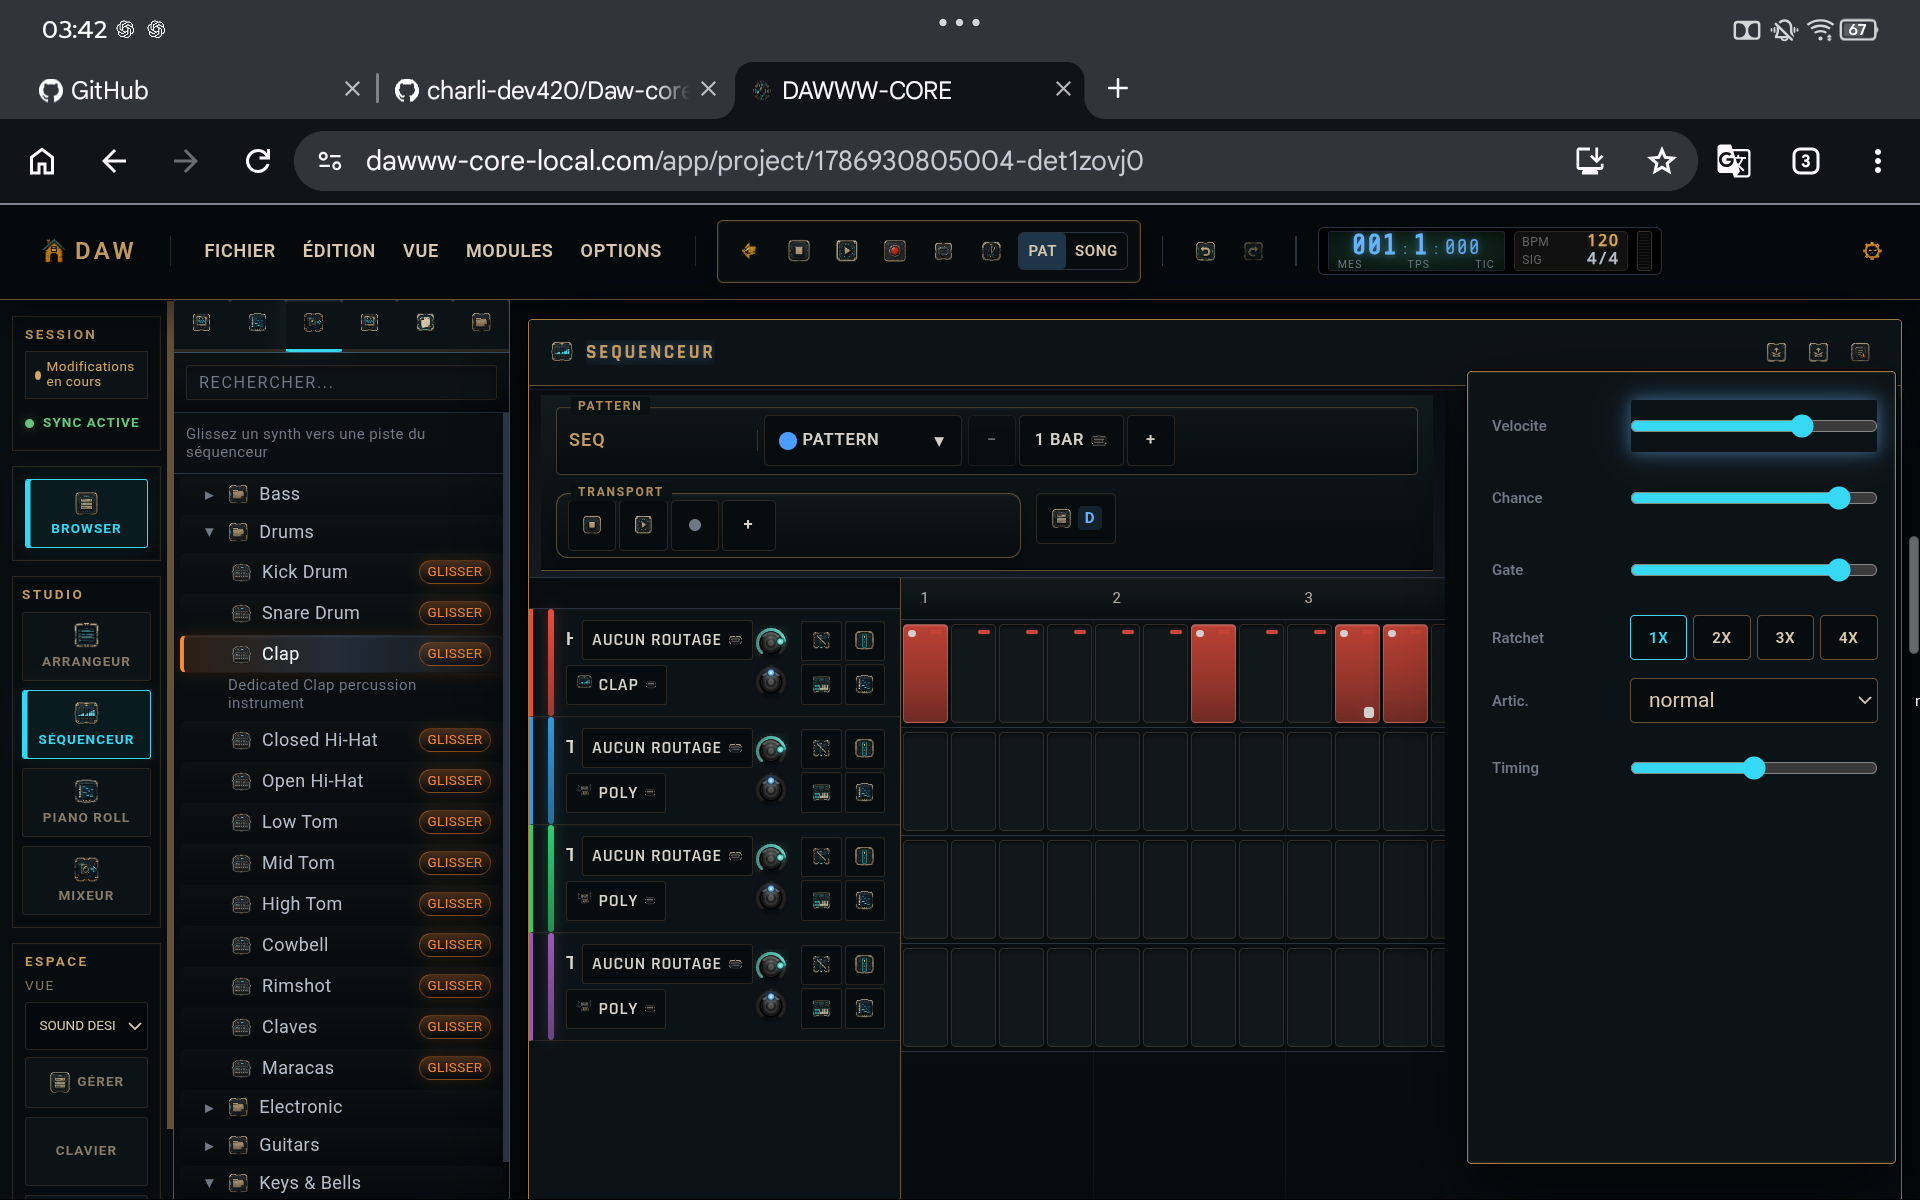The image size is (1920, 1200).
Task: Open the piano keyboard icon on CLAP track
Action: (821, 685)
